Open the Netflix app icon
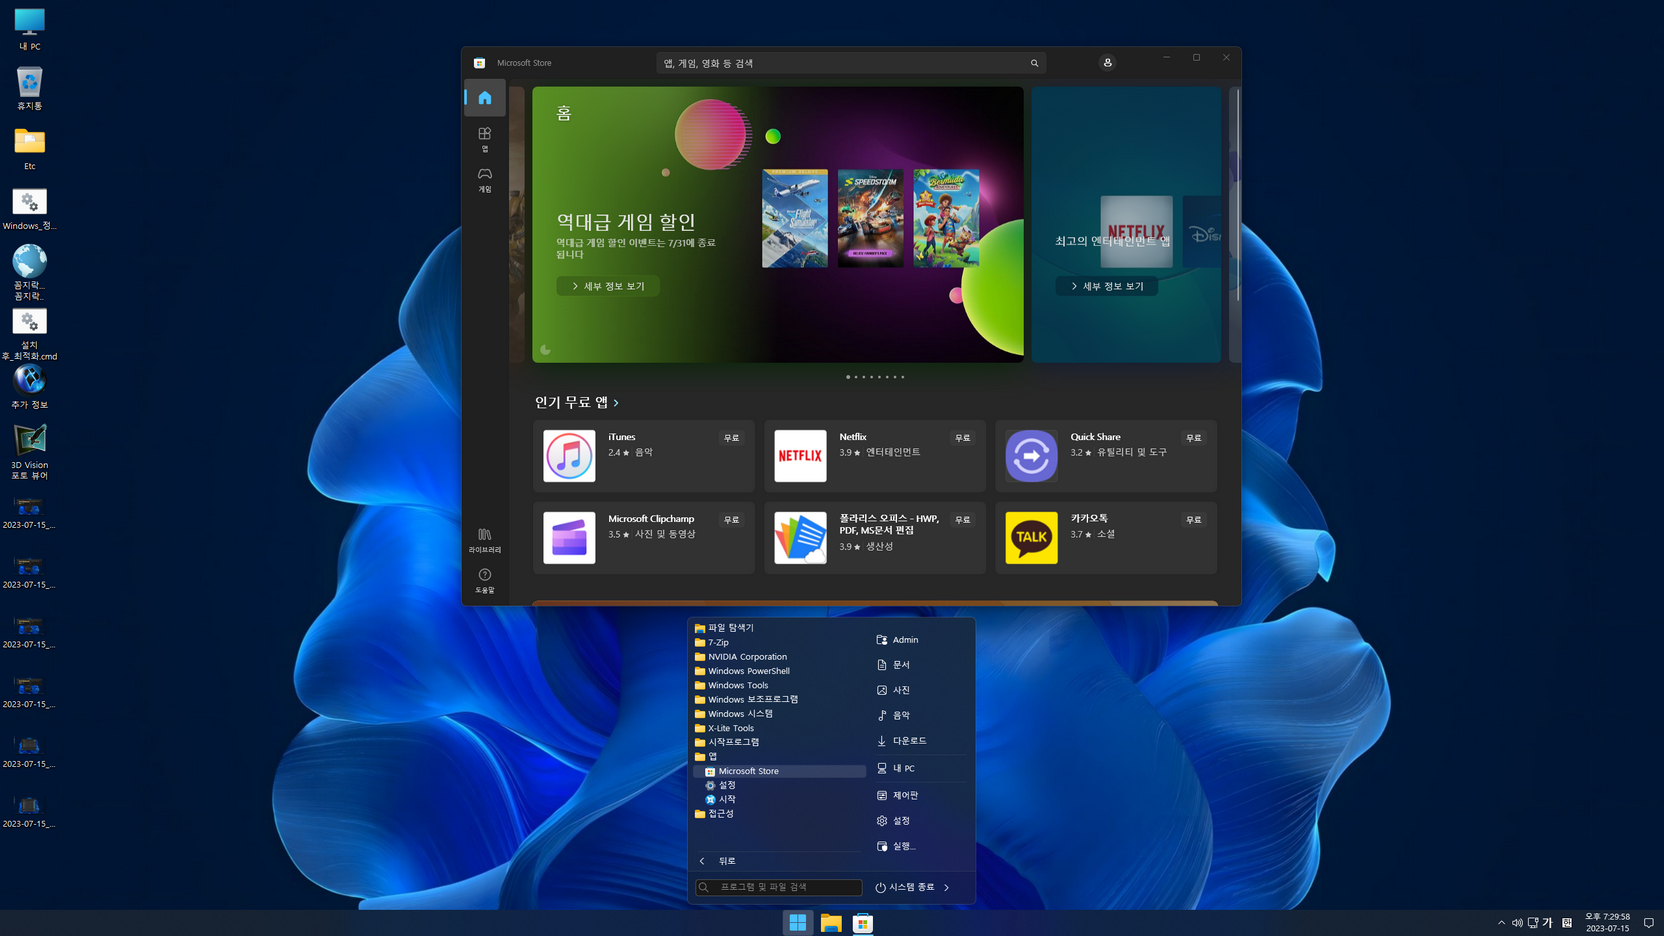This screenshot has height=936, width=1664. pyautogui.click(x=800, y=456)
